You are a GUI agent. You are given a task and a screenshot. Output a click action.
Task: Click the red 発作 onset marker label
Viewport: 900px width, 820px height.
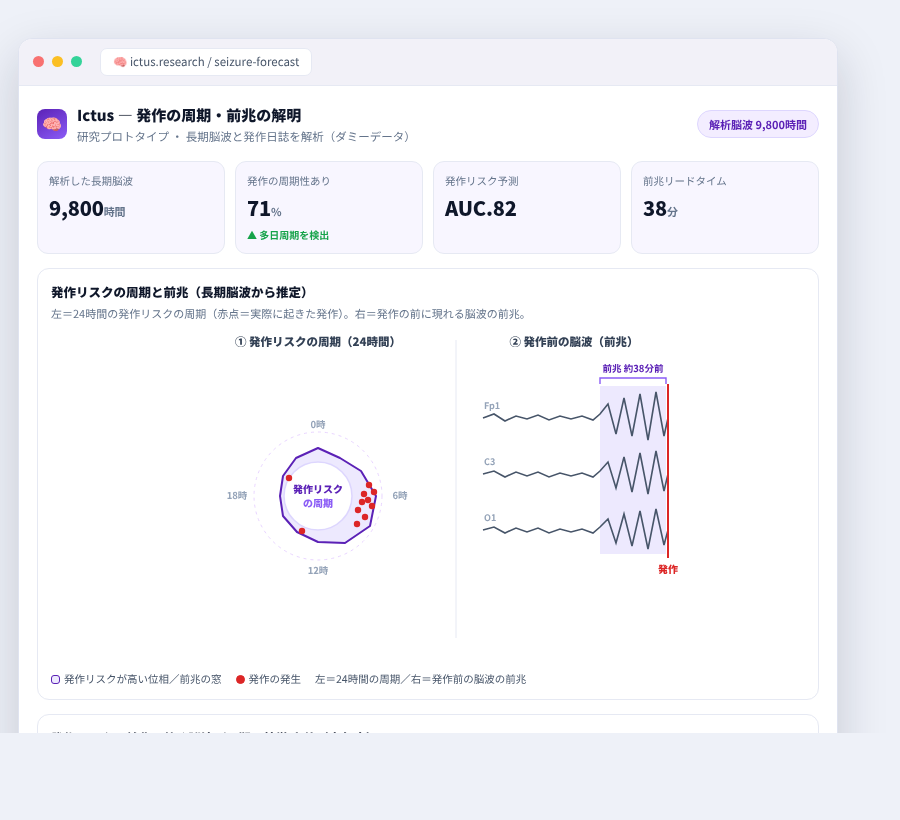668,569
